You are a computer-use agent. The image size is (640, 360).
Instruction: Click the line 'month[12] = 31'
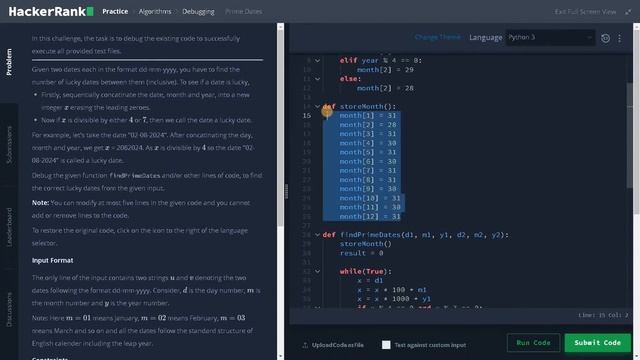pos(369,216)
